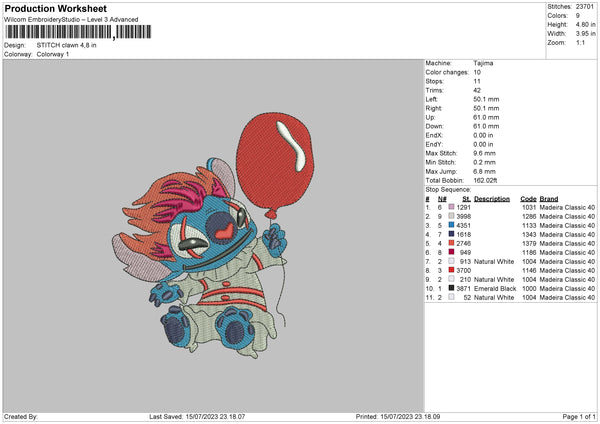600x424 pixels.
Task: Click the 'Colorway 1' value
Action: tap(53, 54)
